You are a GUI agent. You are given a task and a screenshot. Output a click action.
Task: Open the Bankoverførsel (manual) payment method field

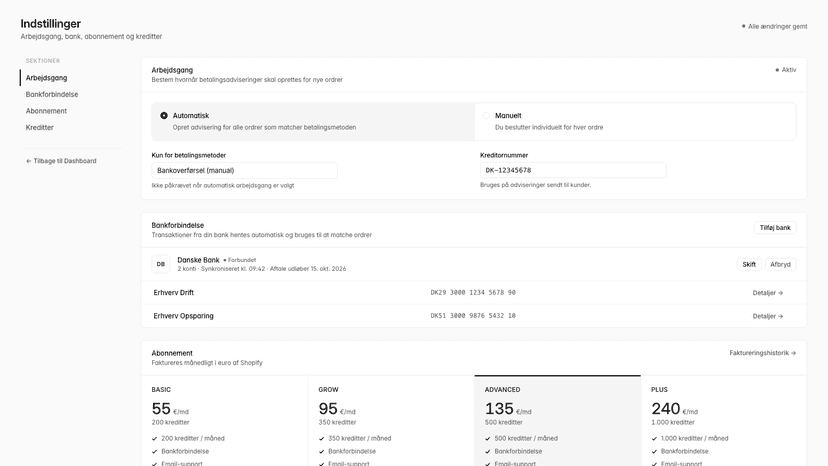[x=244, y=170]
